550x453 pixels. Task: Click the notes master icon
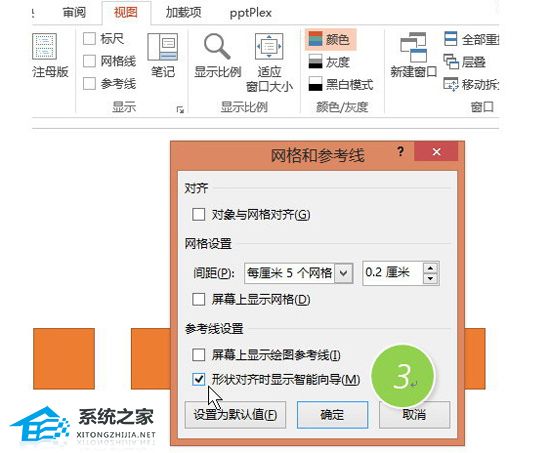(x=45, y=46)
